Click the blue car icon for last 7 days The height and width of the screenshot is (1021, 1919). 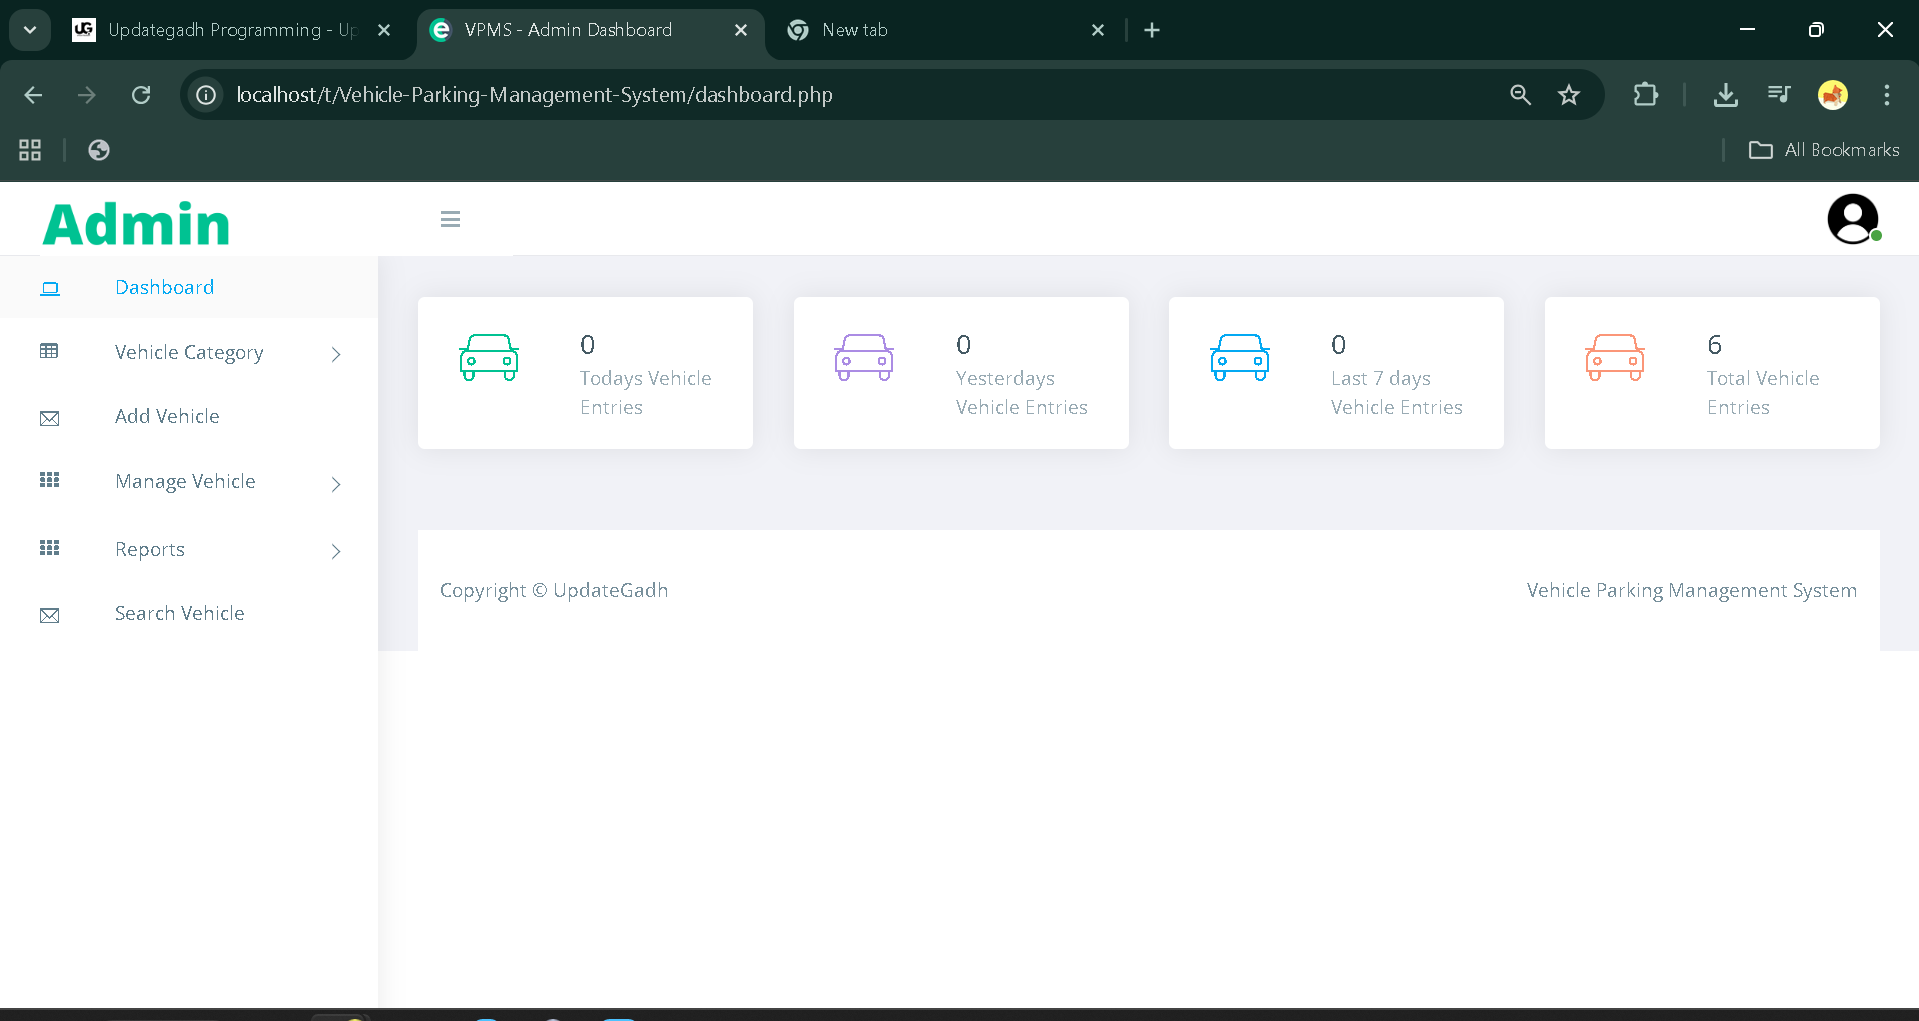[1239, 358]
